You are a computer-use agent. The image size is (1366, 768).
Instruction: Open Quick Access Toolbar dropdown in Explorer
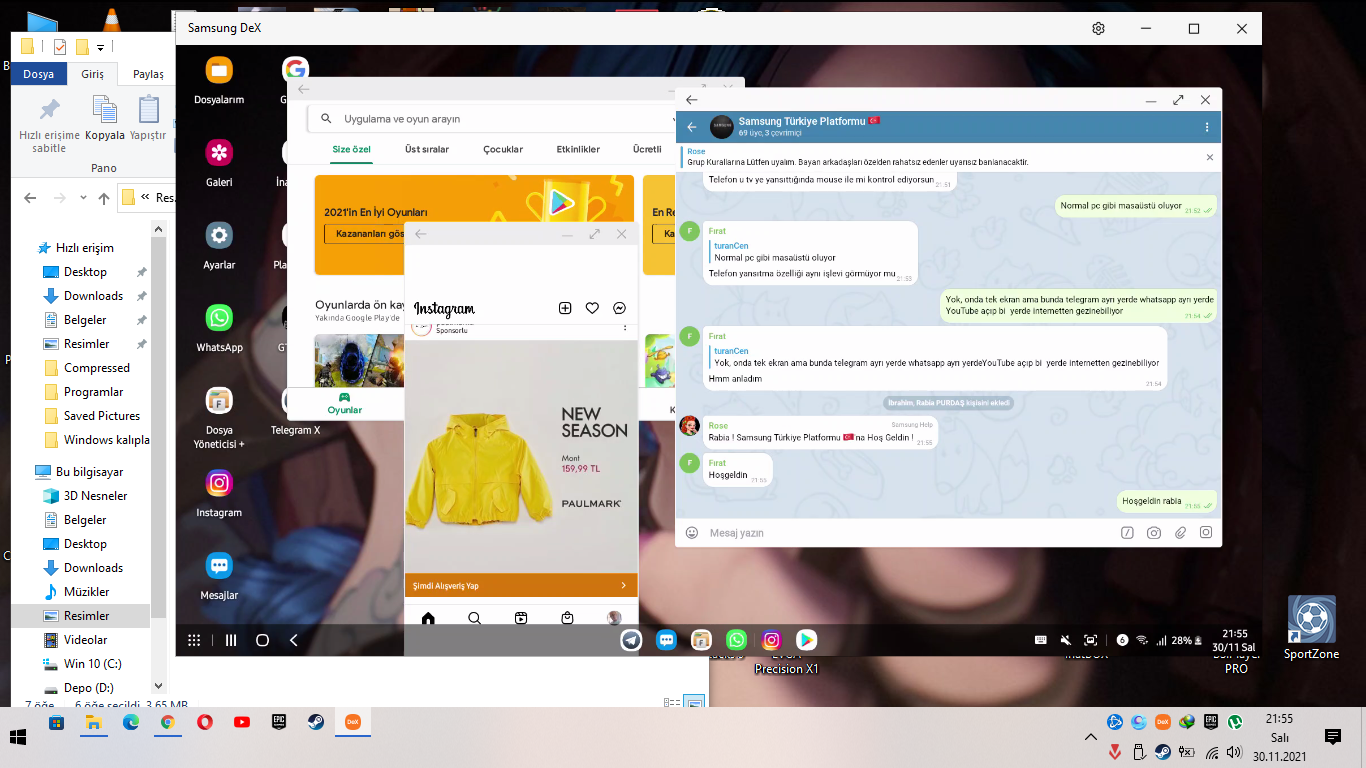pyautogui.click(x=101, y=48)
